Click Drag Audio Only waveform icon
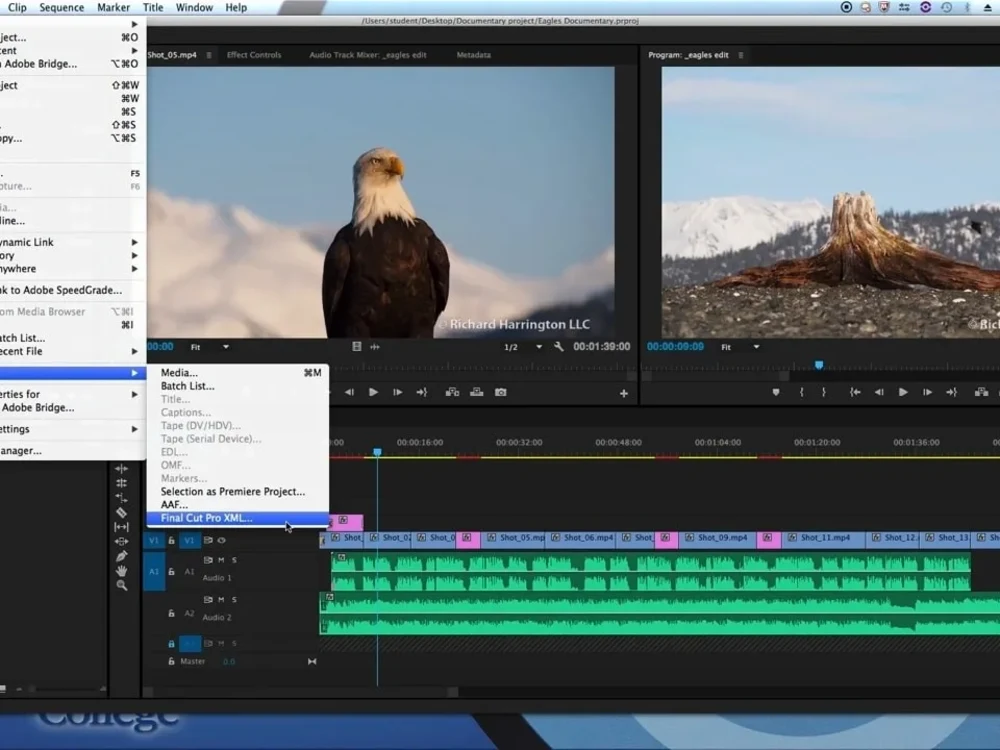Viewport: 1000px width, 750px height. (x=375, y=347)
